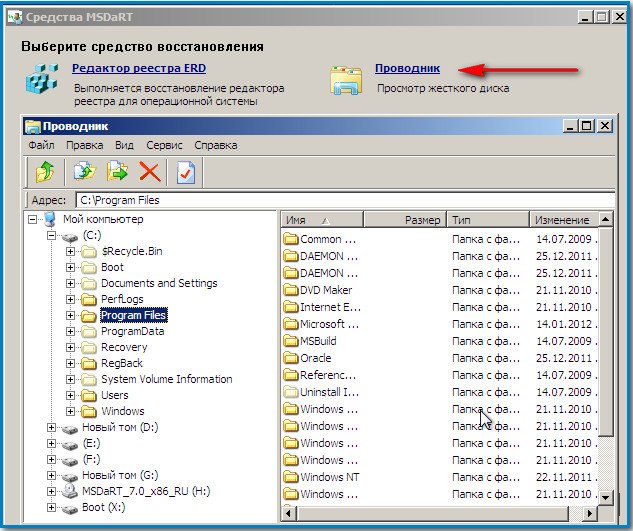633x531 pixels.
Task: Open the Файл menu
Action: point(42,145)
